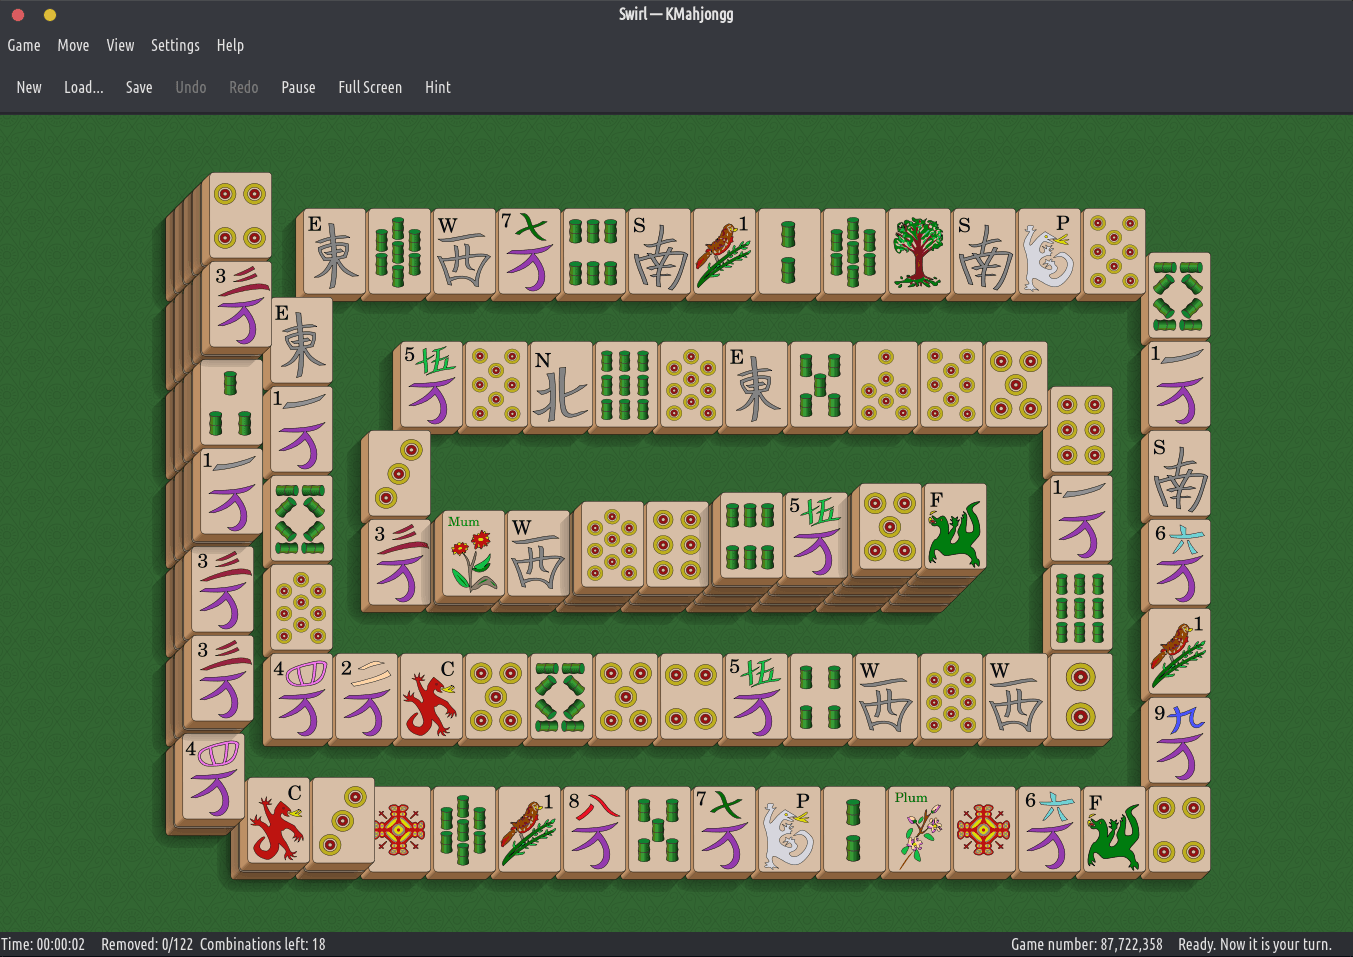Pause the game timer

pos(298,87)
